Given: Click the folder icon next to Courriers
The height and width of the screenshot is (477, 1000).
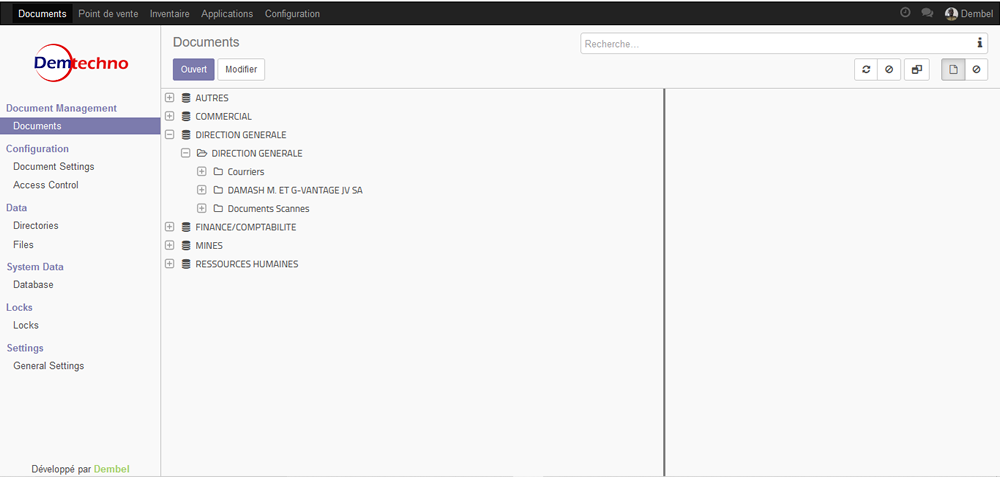Looking at the screenshot, I should click(x=218, y=172).
